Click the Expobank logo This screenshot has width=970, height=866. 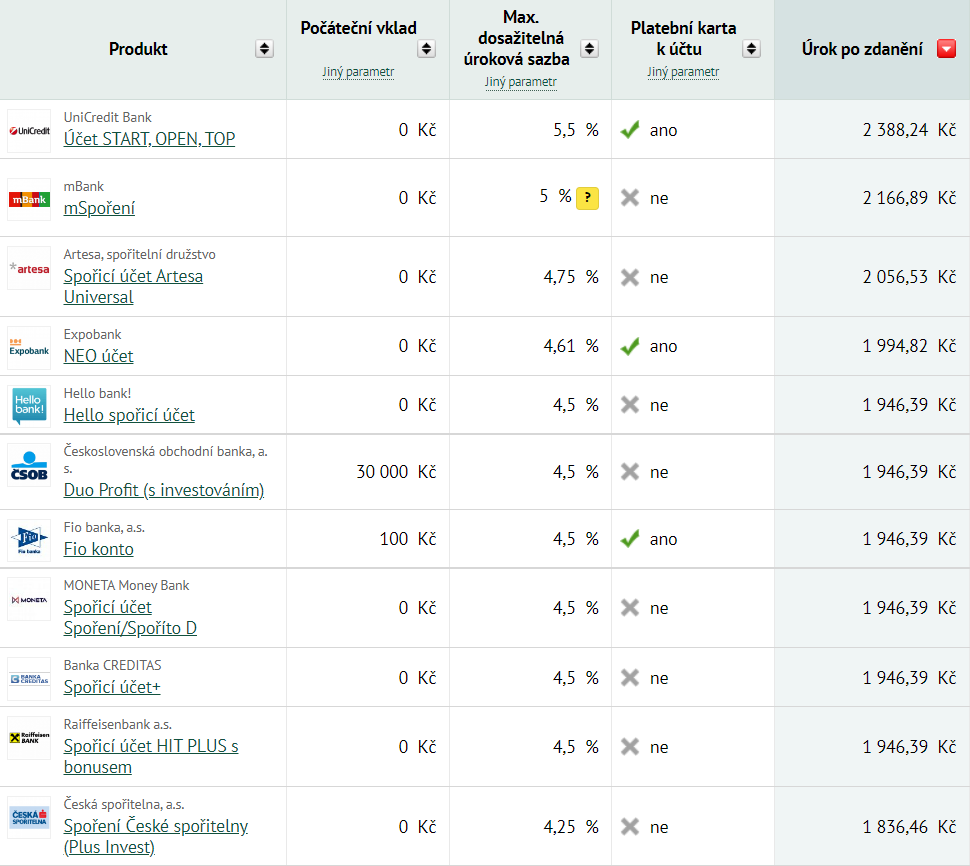(x=29, y=348)
